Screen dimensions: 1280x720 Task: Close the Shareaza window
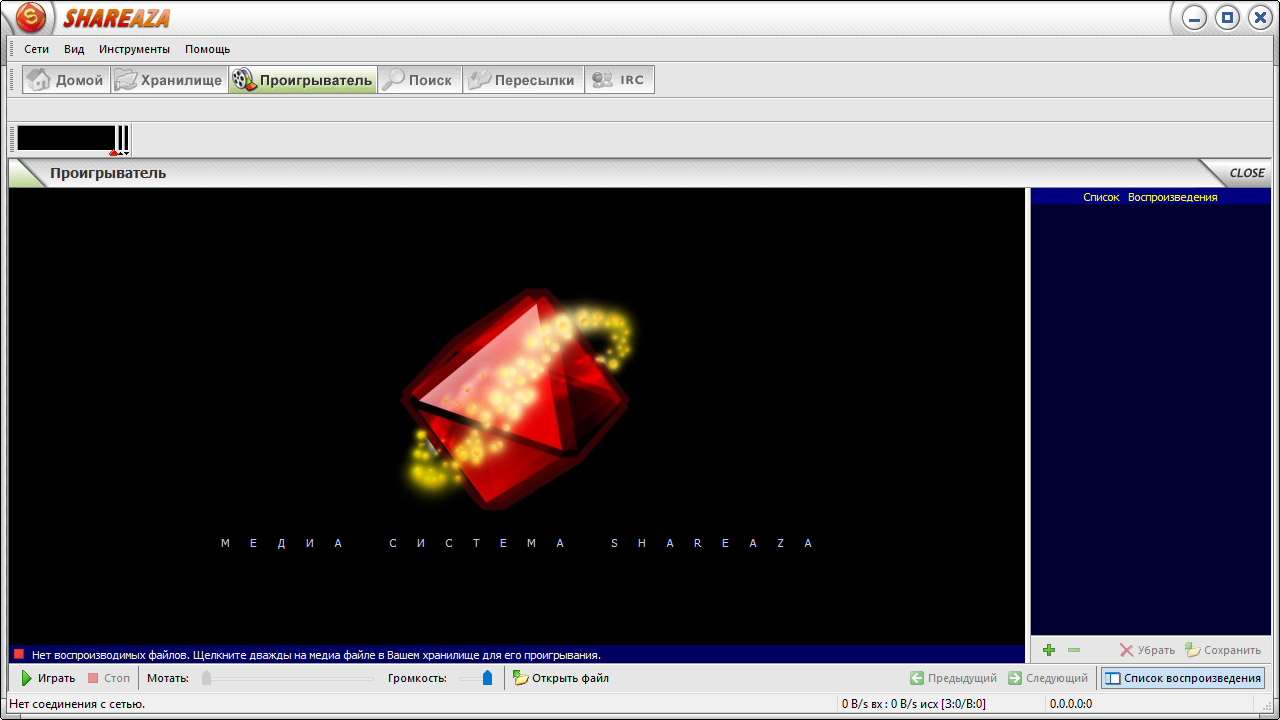[x=1260, y=17]
